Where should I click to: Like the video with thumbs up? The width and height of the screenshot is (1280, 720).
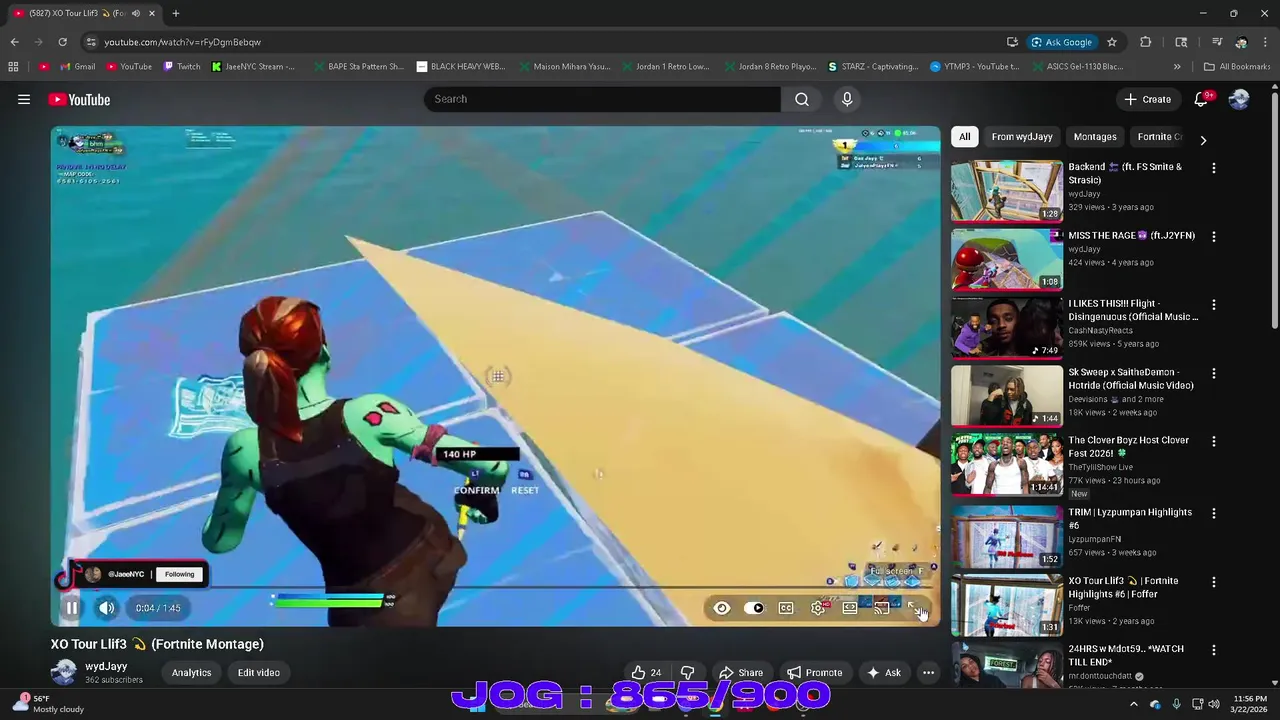point(646,673)
